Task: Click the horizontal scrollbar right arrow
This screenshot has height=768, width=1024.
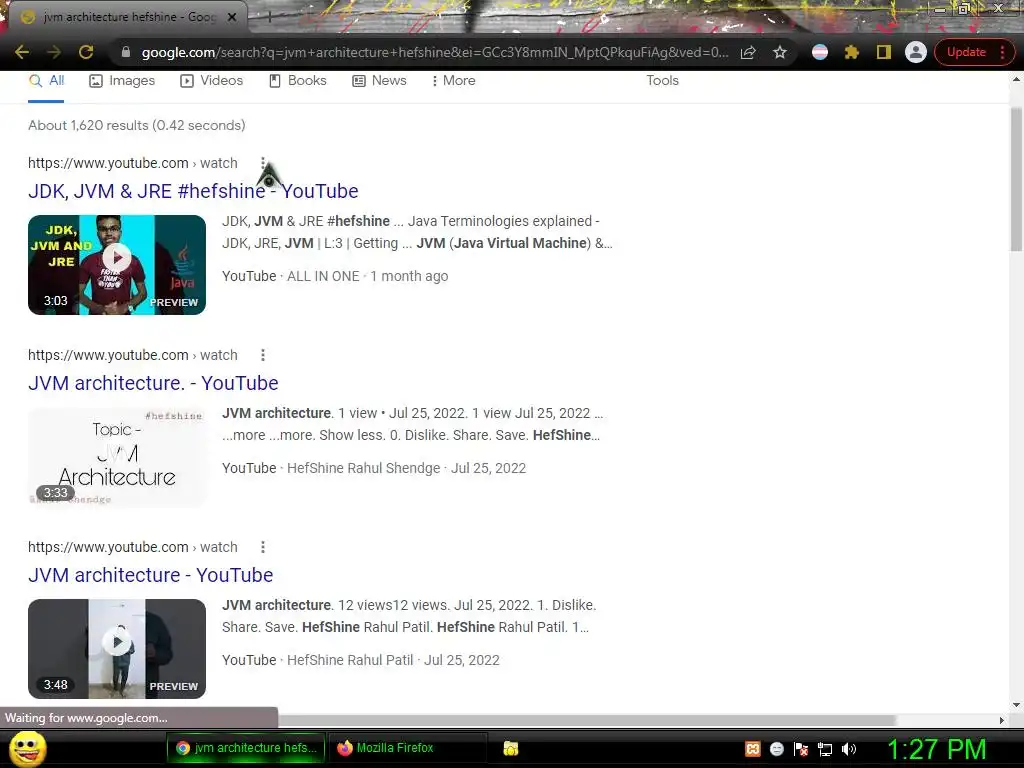Action: (x=1002, y=720)
